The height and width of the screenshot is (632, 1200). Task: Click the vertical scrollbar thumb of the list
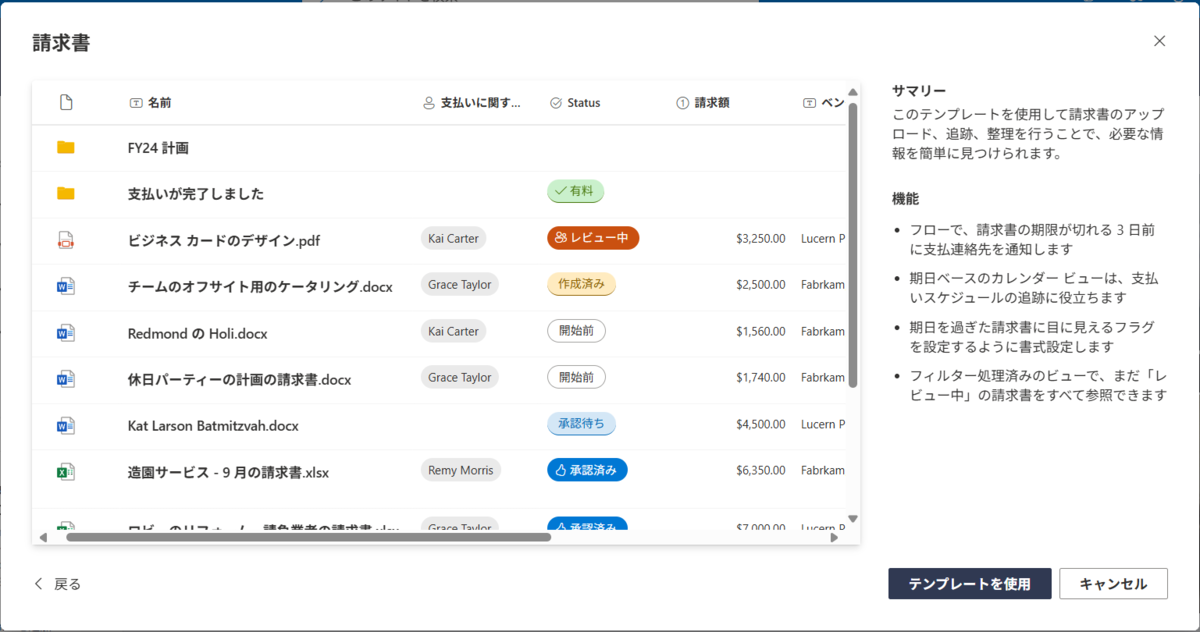point(853,245)
